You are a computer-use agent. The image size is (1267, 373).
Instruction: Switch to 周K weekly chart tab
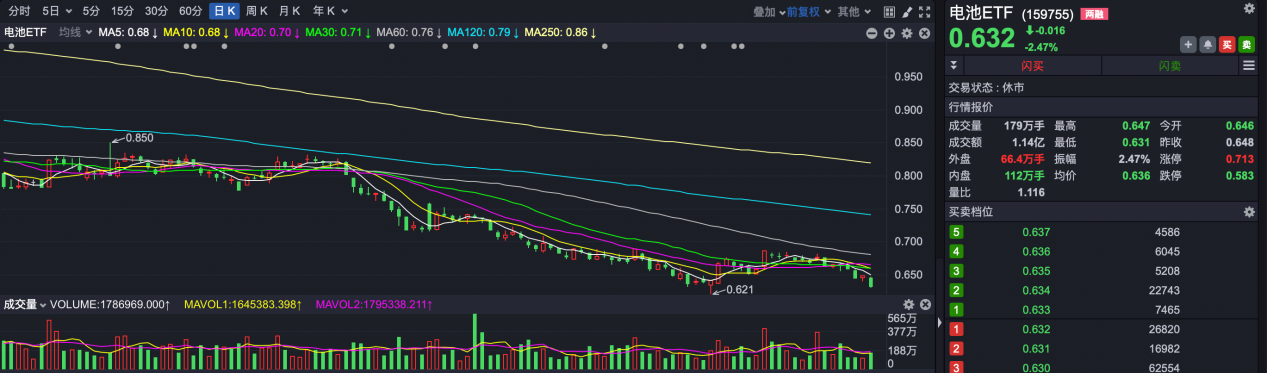point(256,12)
